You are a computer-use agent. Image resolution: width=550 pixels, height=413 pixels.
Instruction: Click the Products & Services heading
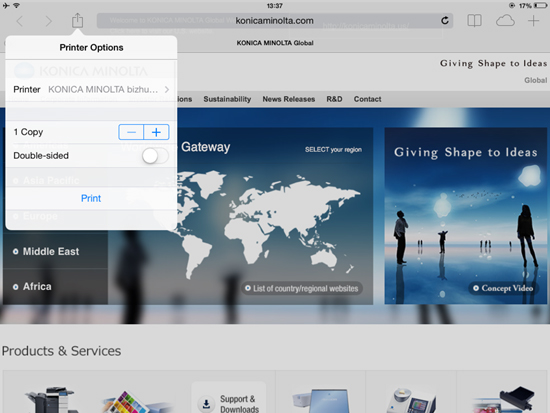point(61,351)
